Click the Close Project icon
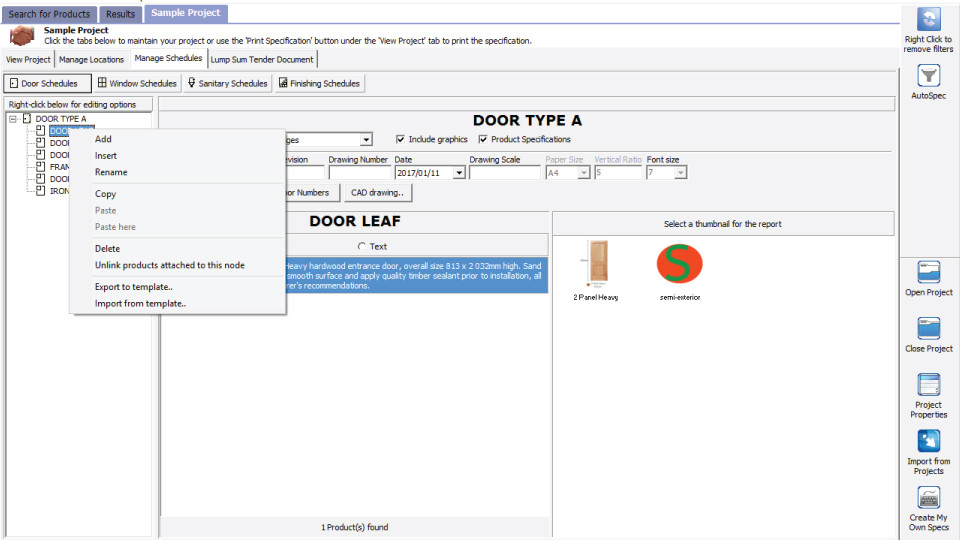960x540 pixels. 928,328
